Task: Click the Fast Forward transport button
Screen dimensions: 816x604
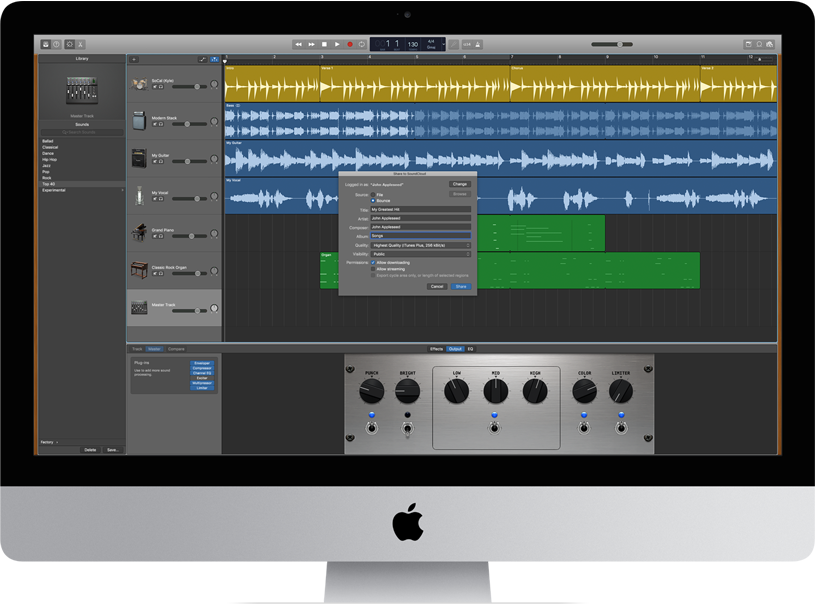Action: pyautogui.click(x=311, y=45)
